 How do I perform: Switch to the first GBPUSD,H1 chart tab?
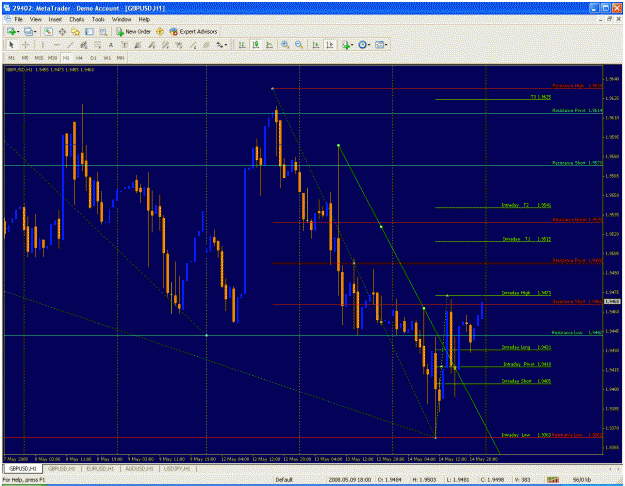(x=23, y=469)
